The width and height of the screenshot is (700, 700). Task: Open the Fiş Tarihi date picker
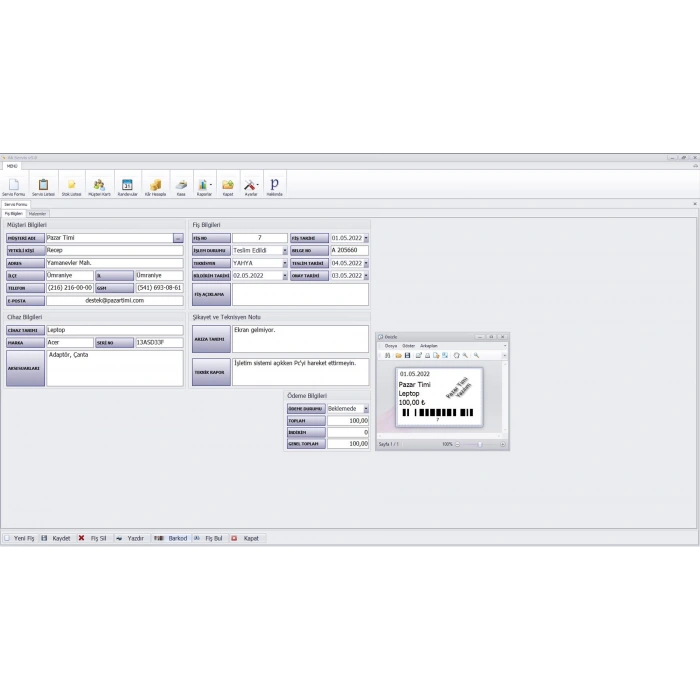366,239
